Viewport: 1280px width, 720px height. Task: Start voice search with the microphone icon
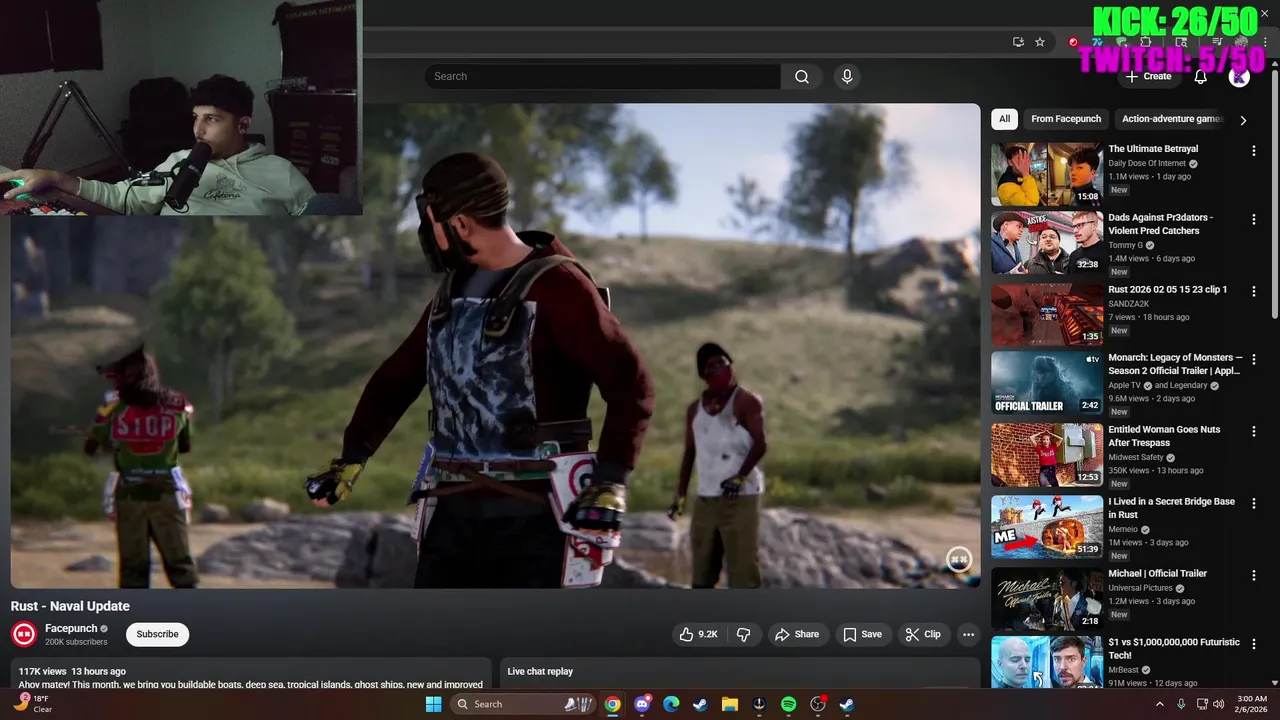pos(847,77)
